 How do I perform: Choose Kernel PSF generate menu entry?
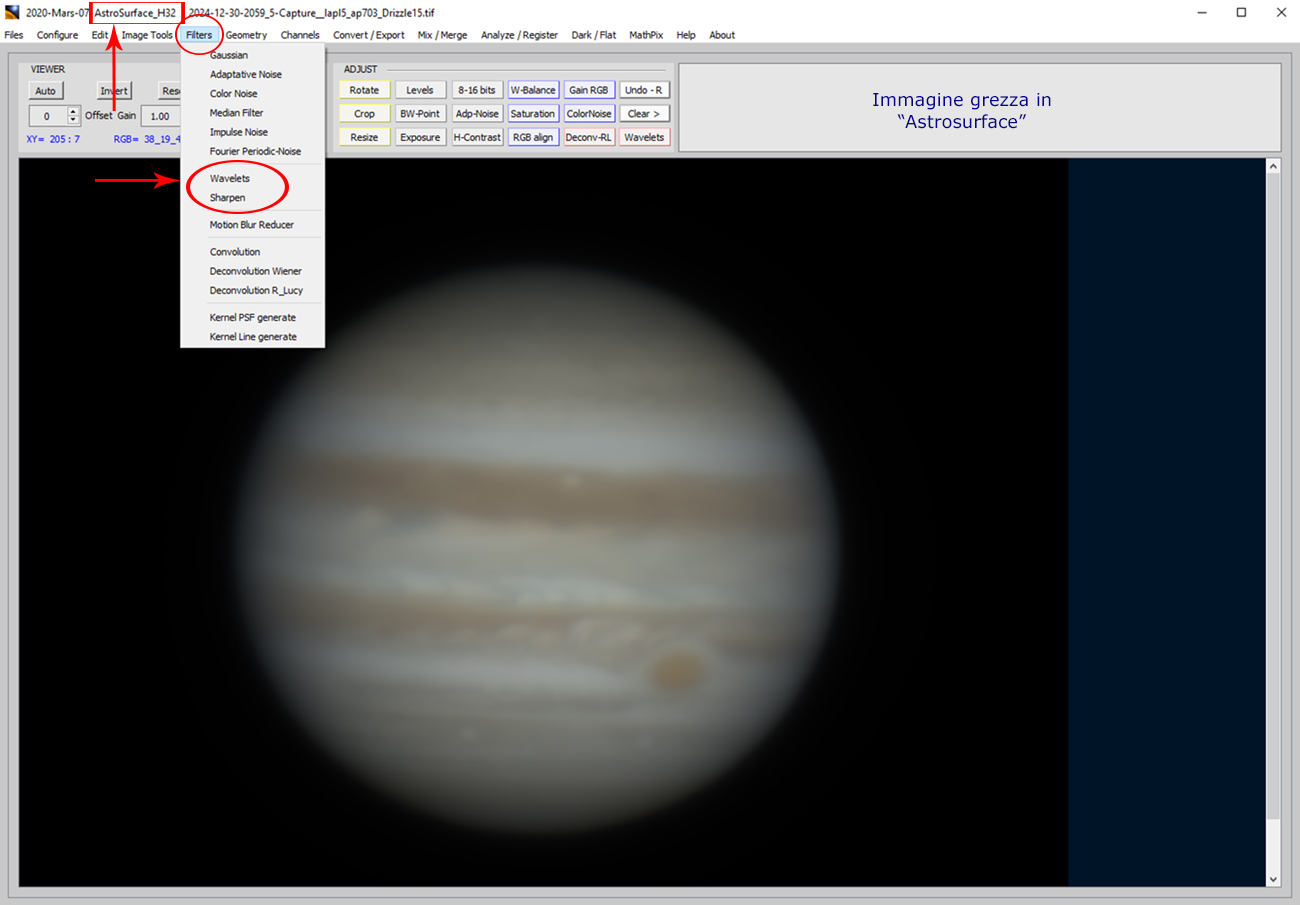point(252,318)
